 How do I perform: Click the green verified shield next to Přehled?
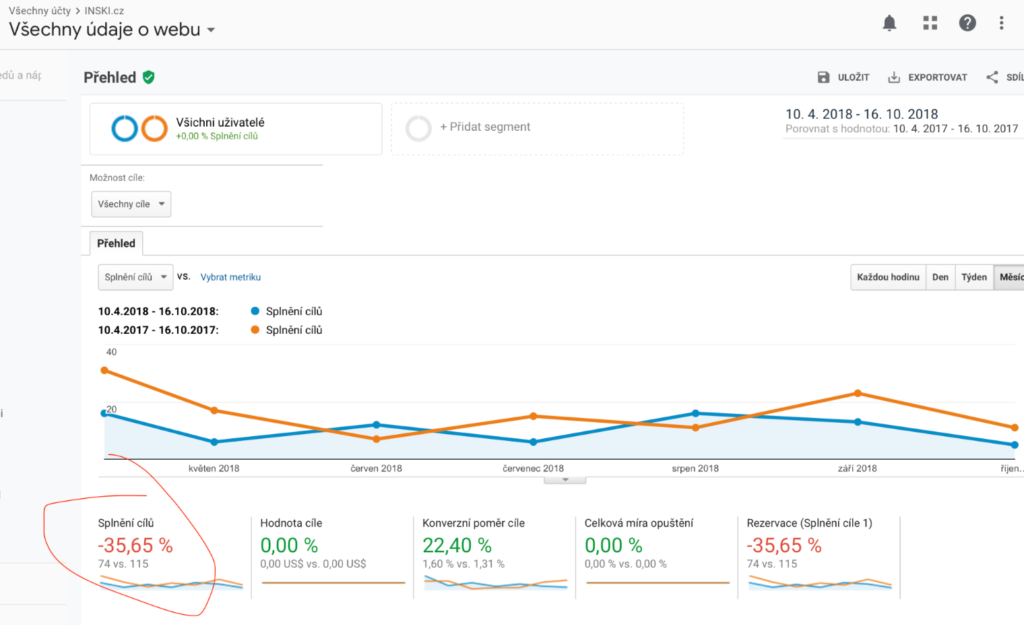(x=149, y=77)
